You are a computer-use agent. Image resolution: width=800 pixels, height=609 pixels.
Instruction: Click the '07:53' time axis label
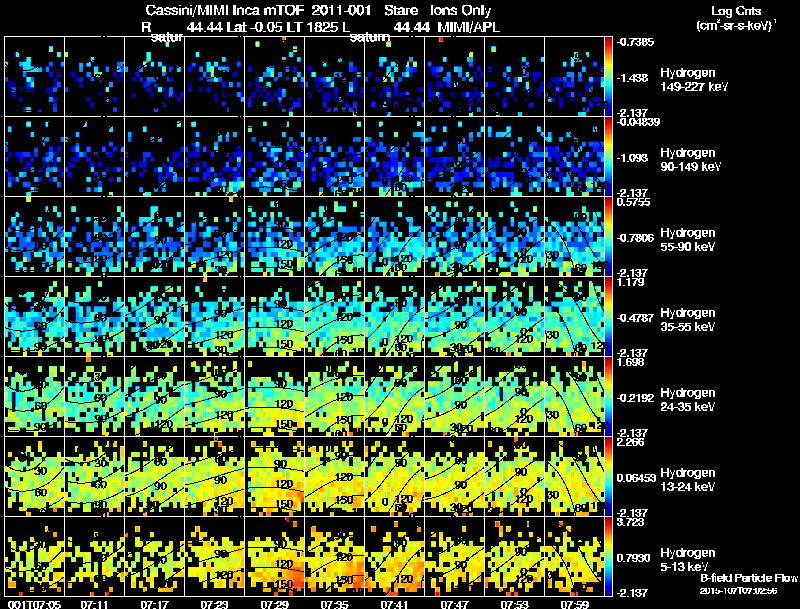pos(514,604)
